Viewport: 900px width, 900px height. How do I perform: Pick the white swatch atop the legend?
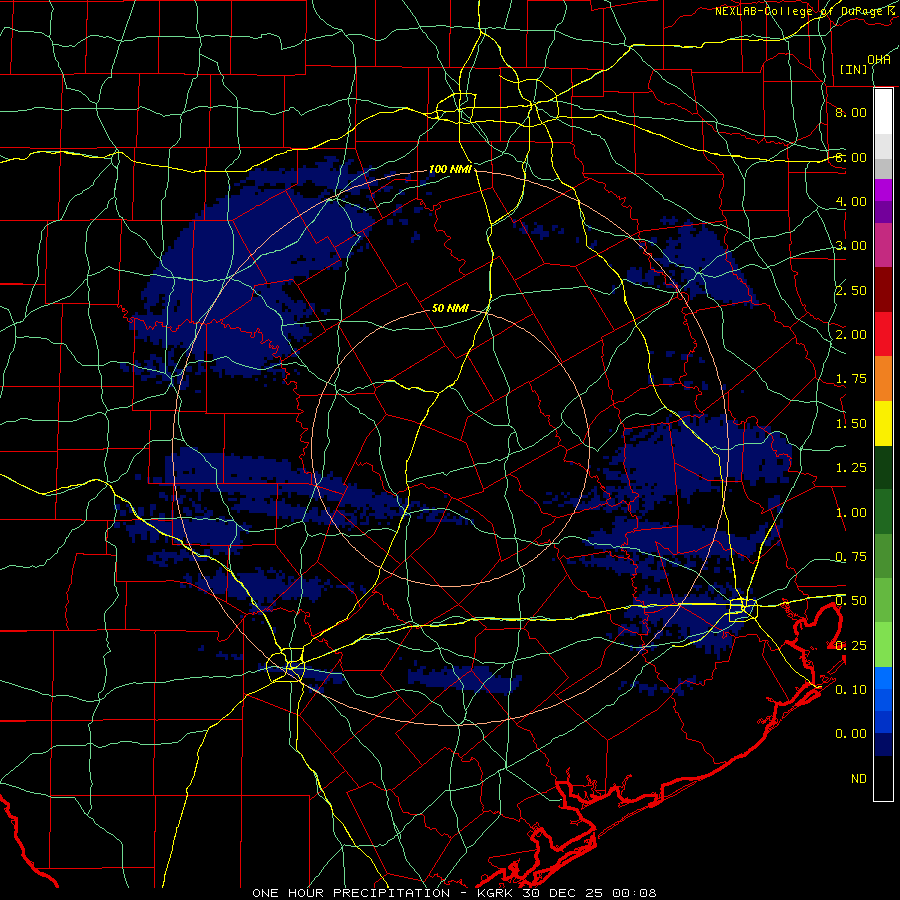point(883,112)
